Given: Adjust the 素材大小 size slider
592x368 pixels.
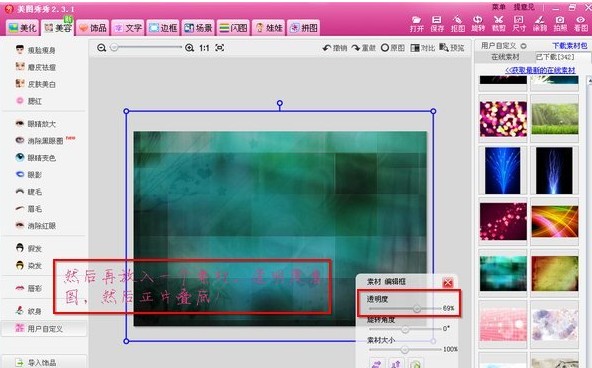Looking at the screenshot, I should [x=405, y=350].
